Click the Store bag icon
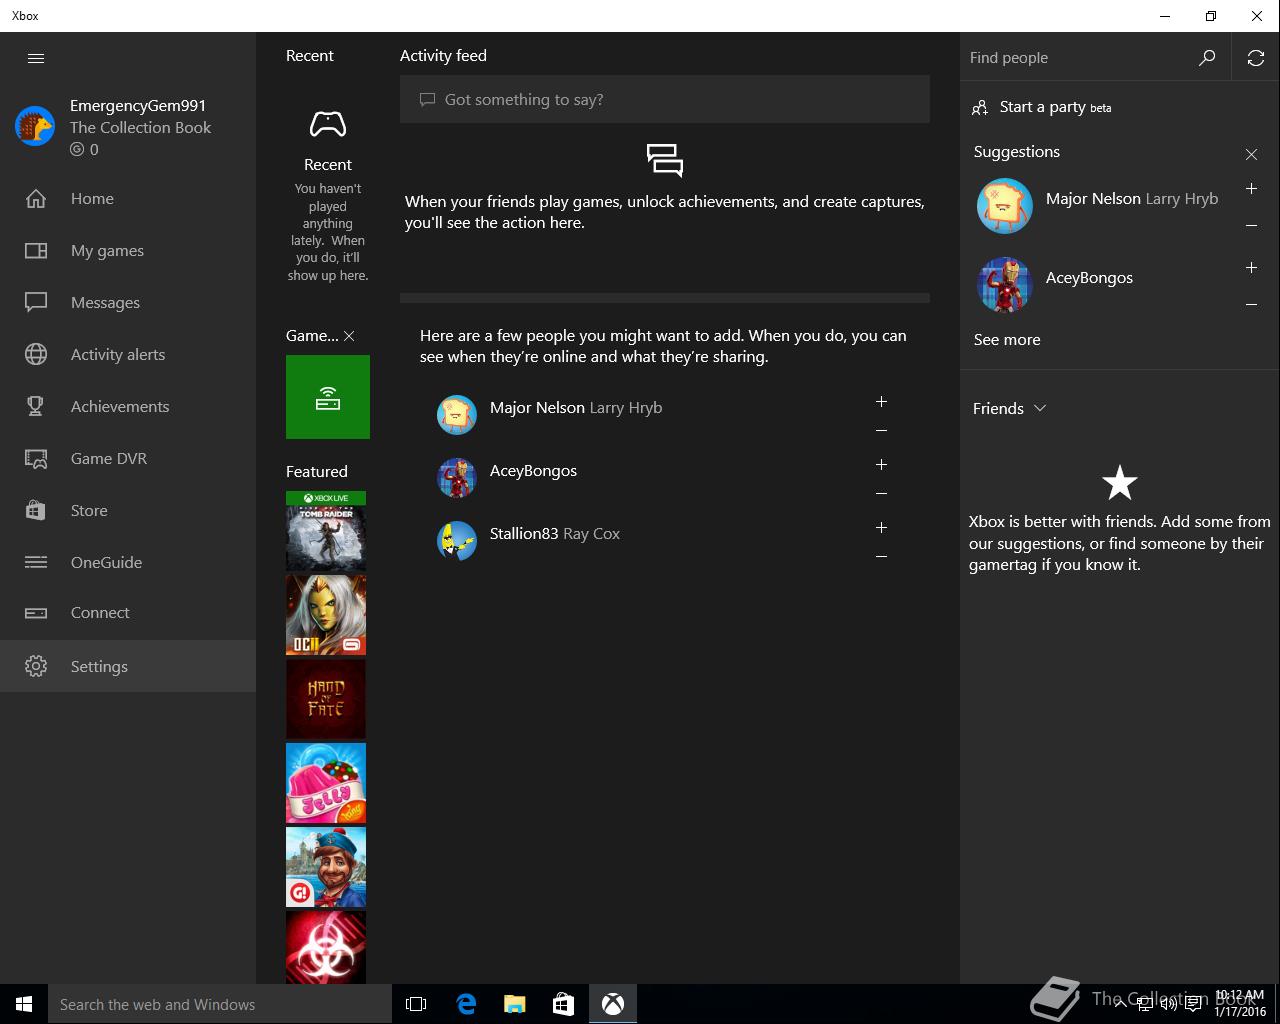This screenshot has width=1280, height=1024. point(36,510)
